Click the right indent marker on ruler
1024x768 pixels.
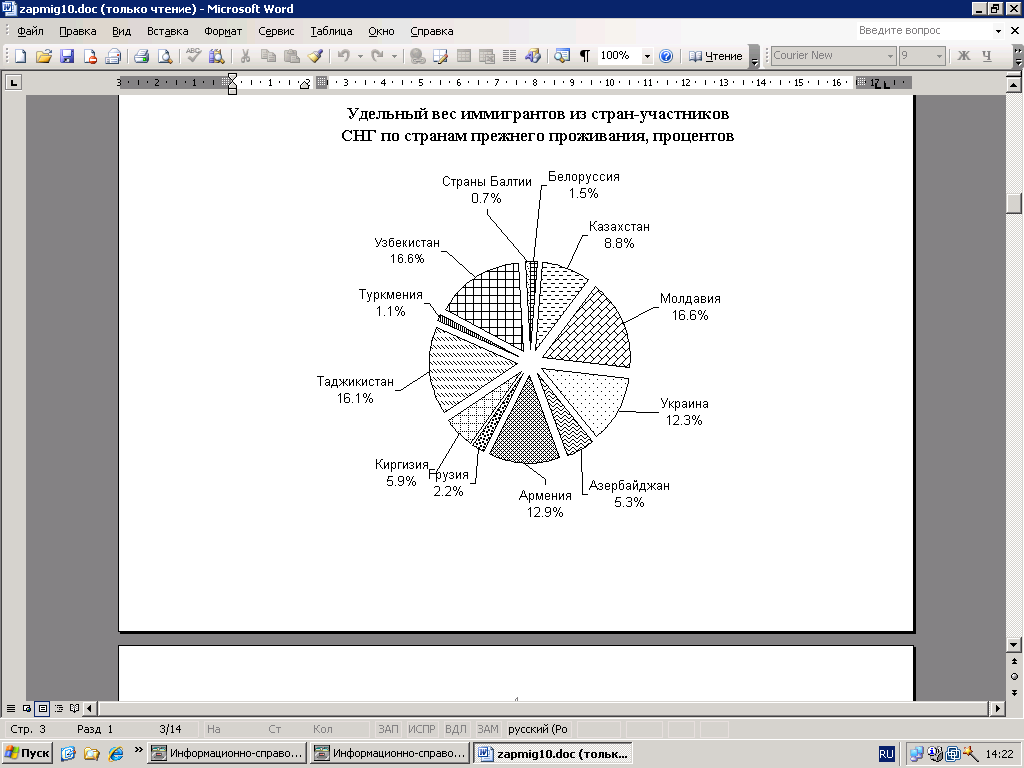[x=304, y=84]
